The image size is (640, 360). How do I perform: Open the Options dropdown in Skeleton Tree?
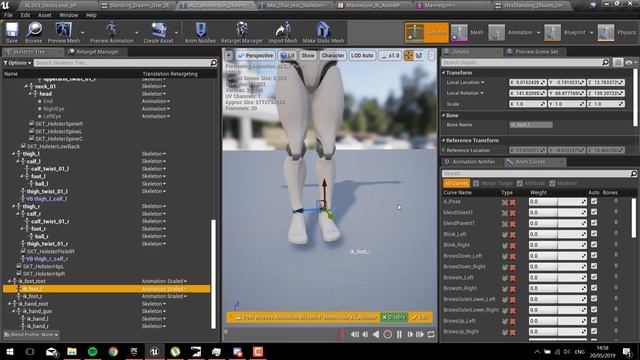click(17, 63)
